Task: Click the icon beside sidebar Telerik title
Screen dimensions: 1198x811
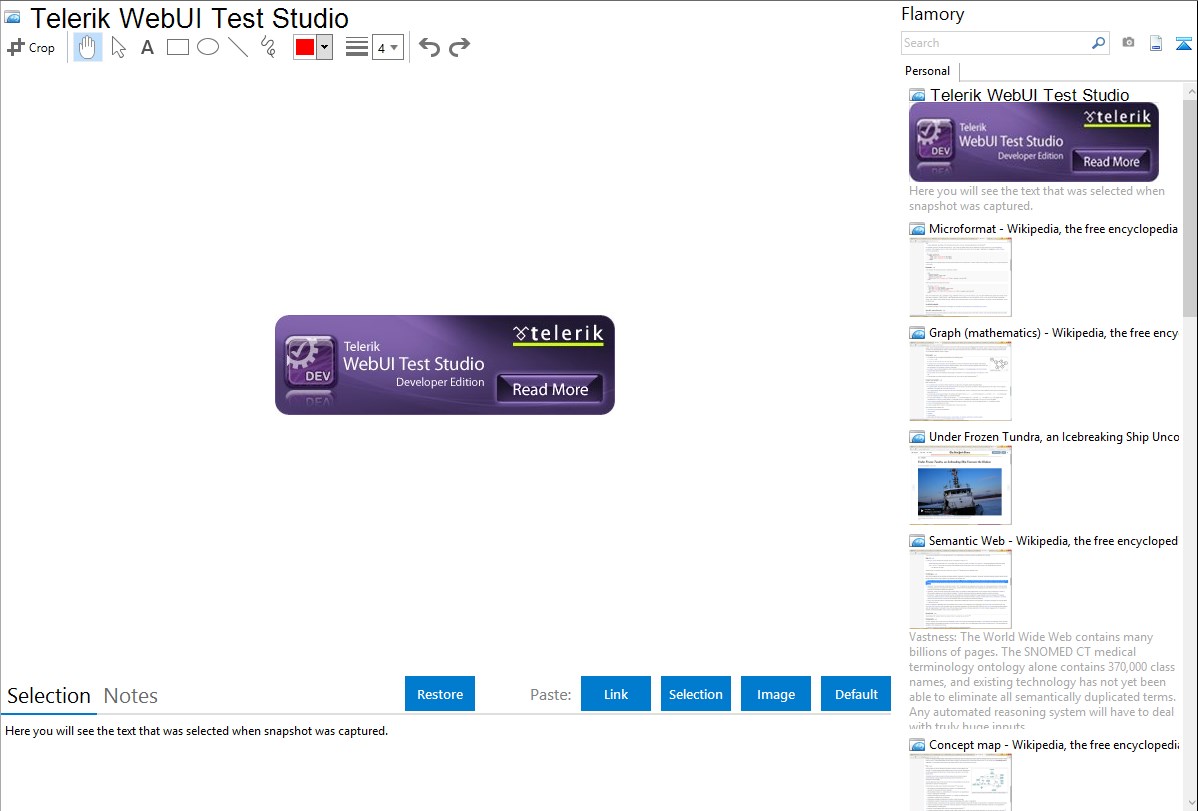Action: pos(918,96)
